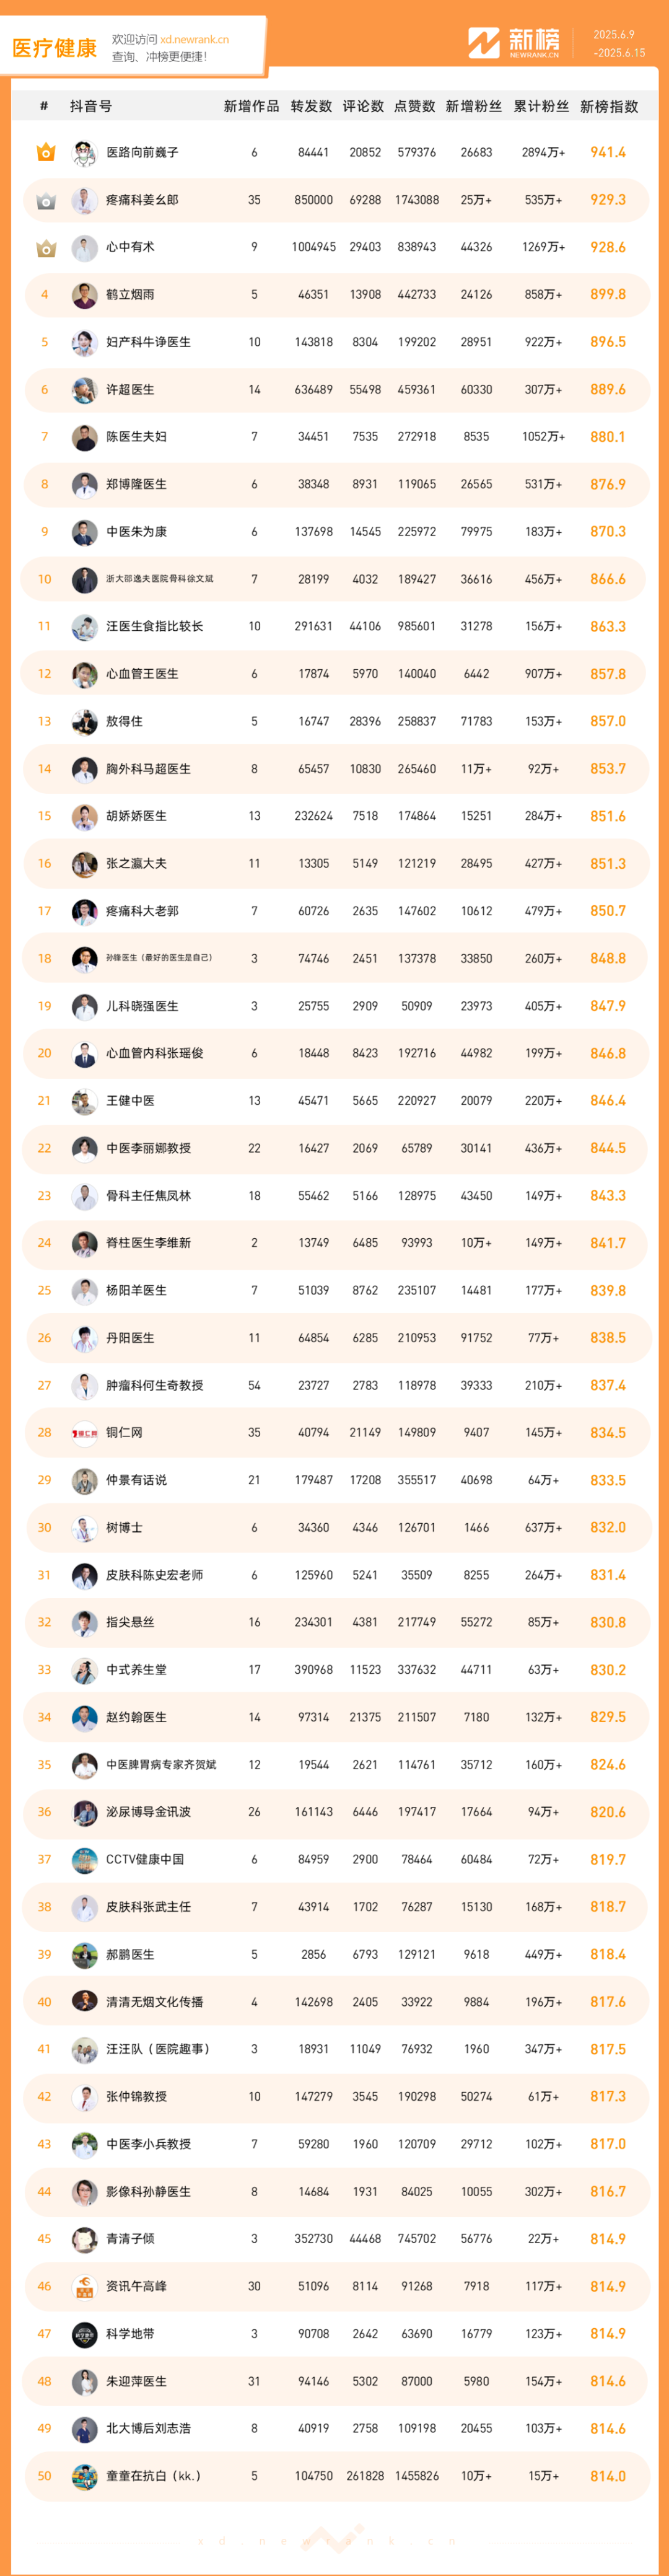This screenshot has width=669, height=2576.
Task: Click the date range 2025.6.9 text
Action: pyautogui.click(x=613, y=35)
